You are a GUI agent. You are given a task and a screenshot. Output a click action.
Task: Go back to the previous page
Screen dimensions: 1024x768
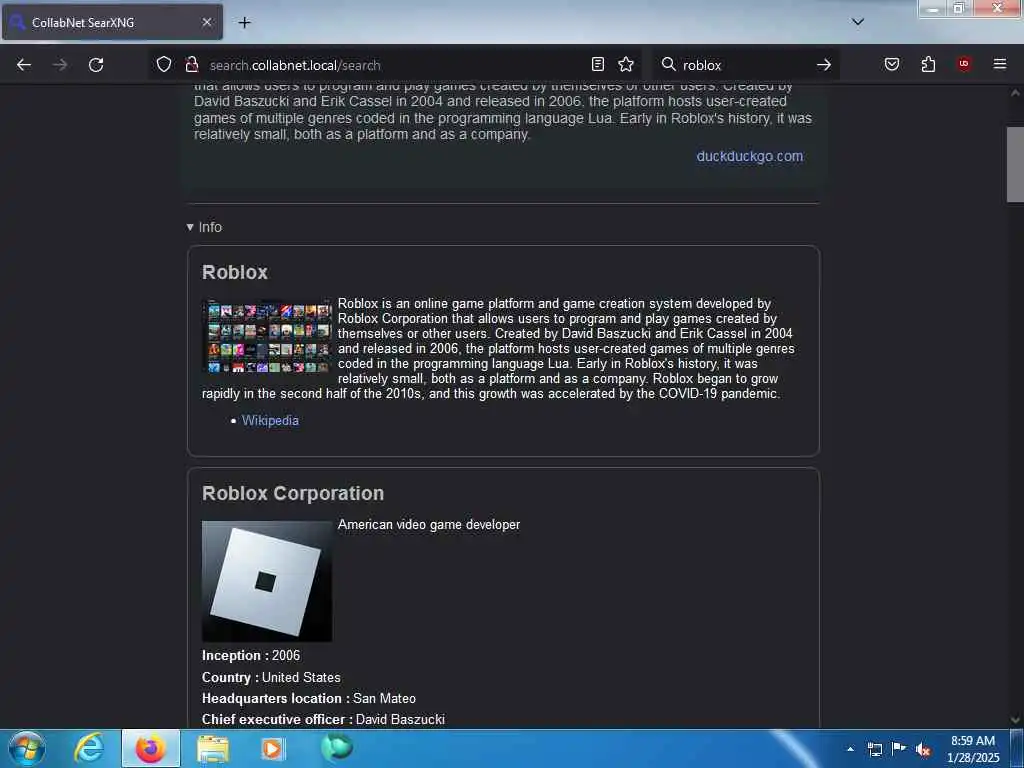[x=24, y=65]
